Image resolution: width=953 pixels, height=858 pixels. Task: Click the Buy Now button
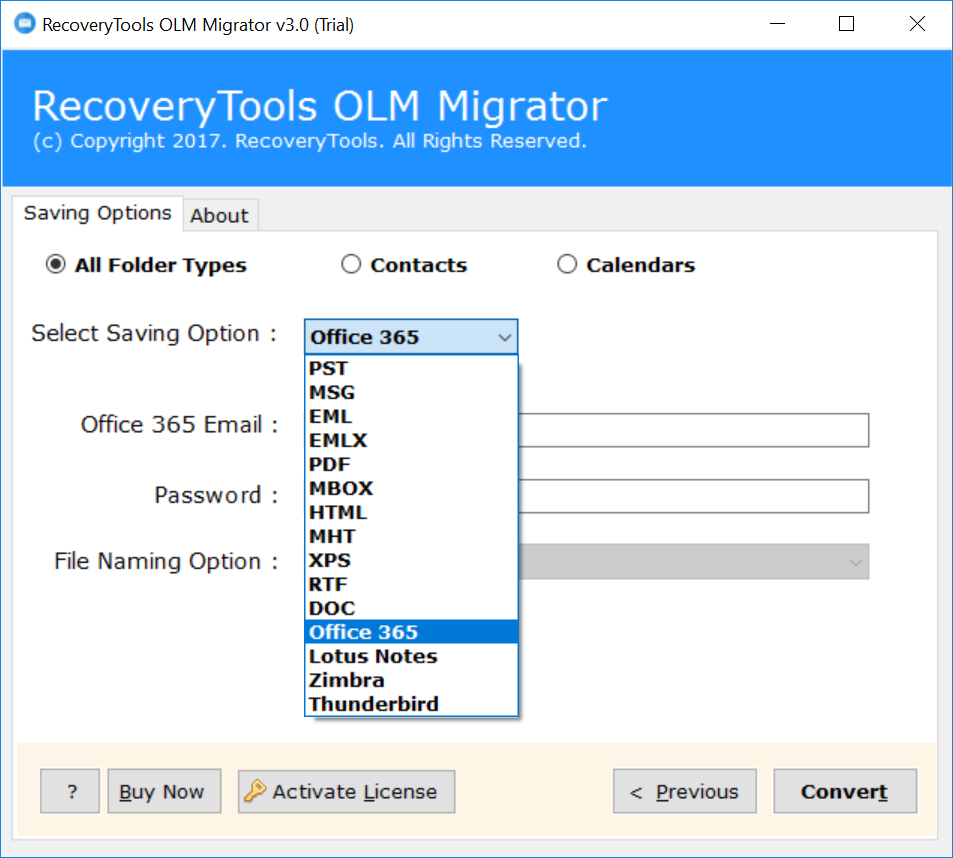[x=164, y=791]
